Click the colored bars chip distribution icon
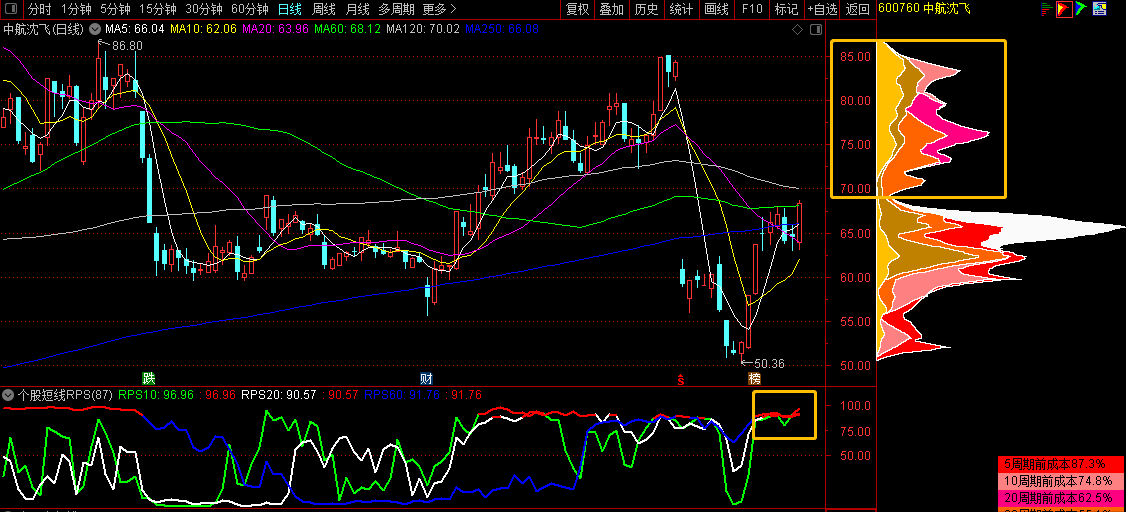 pos(1044,9)
